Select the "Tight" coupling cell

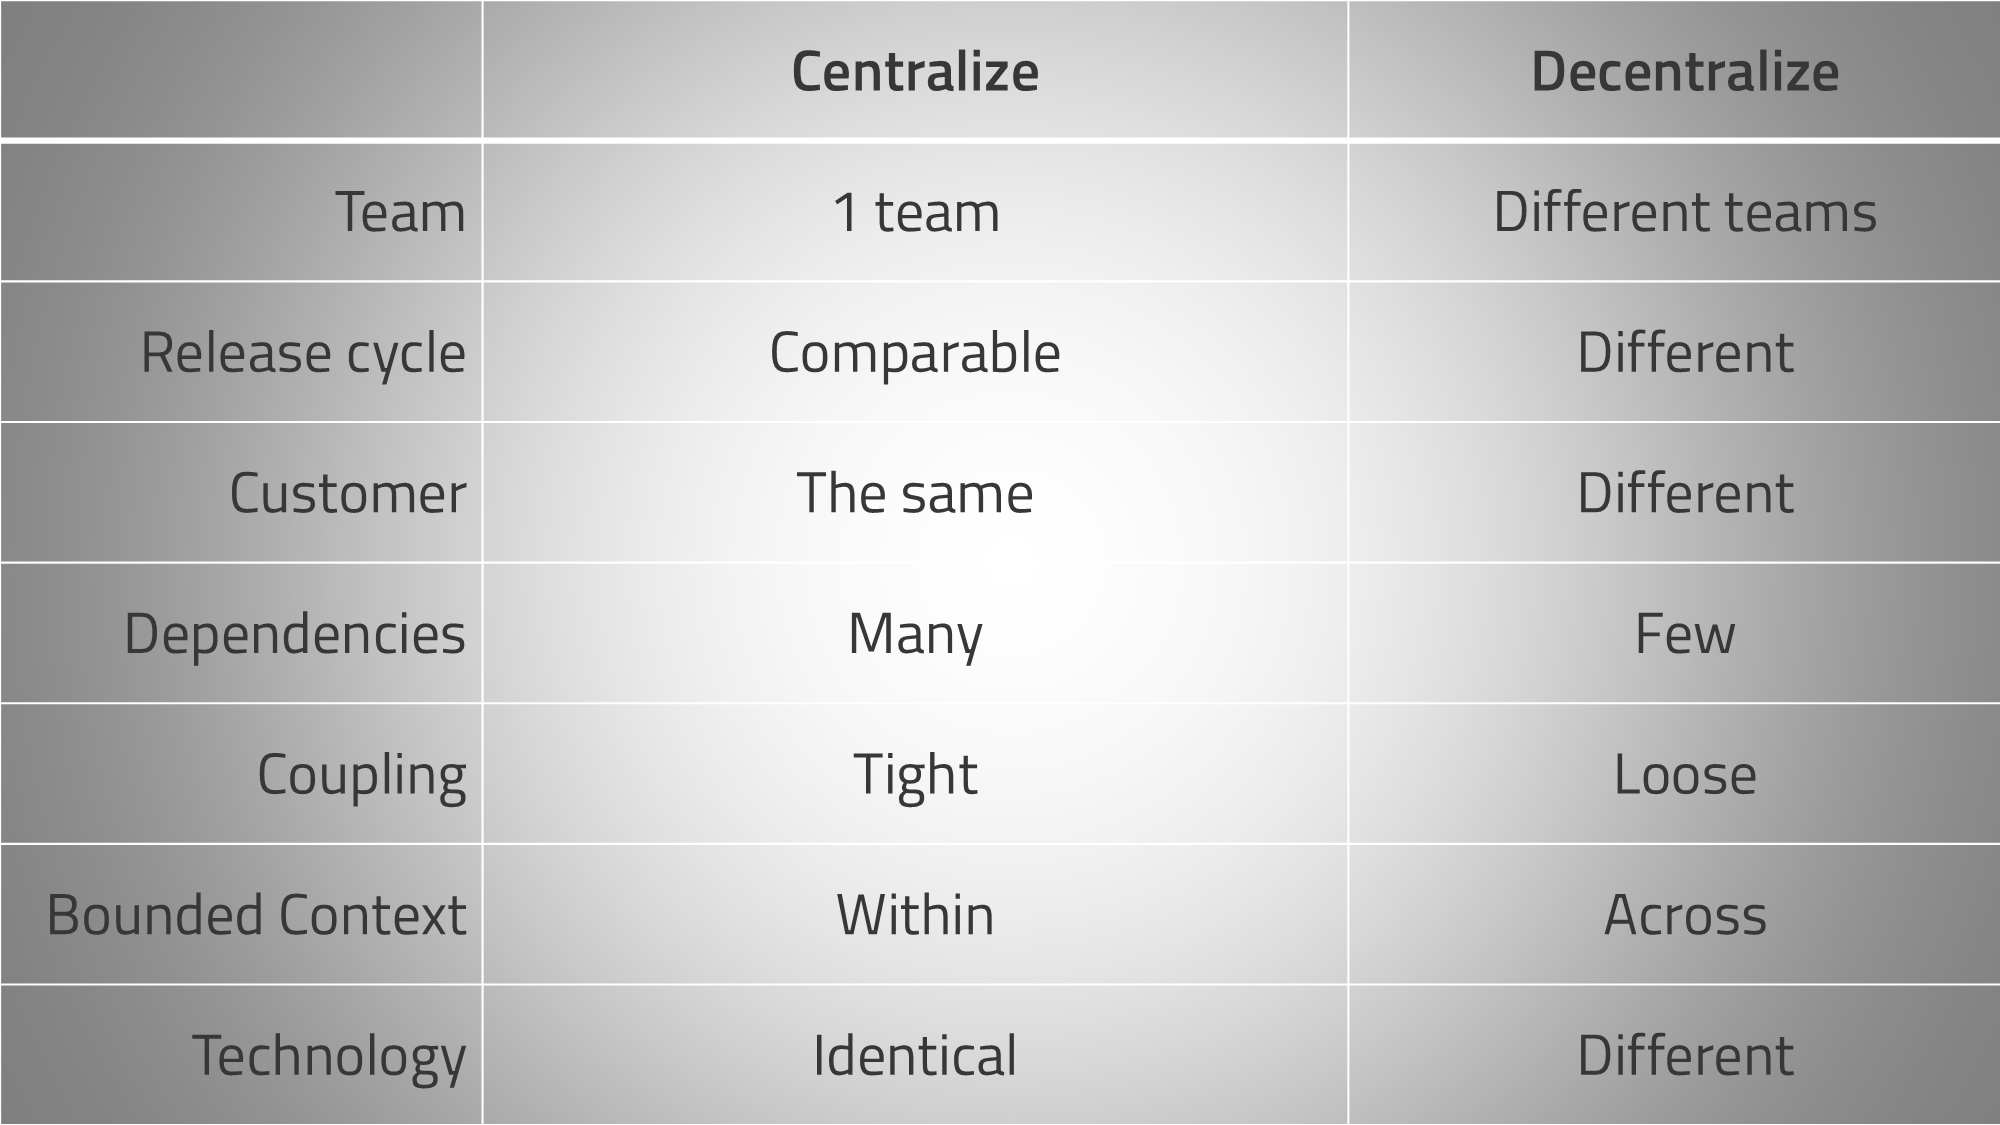(915, 775)
